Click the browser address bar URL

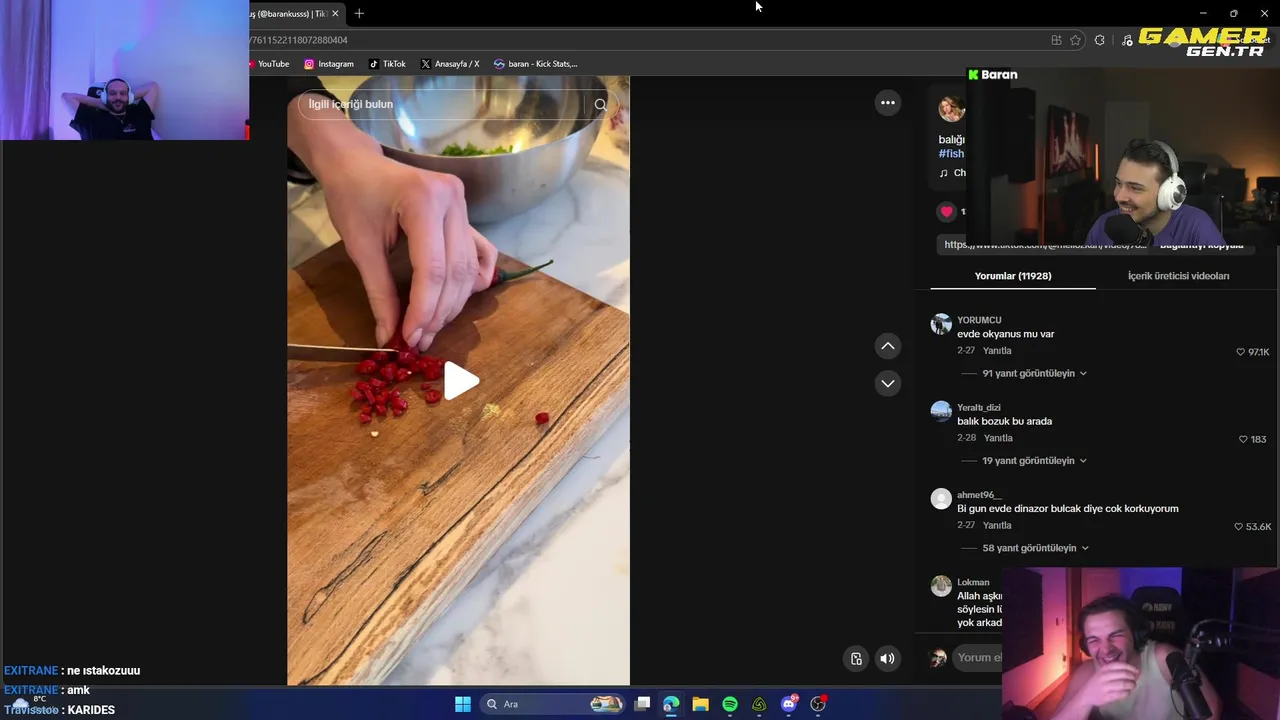pyautogui.click(x=298, y=40)
